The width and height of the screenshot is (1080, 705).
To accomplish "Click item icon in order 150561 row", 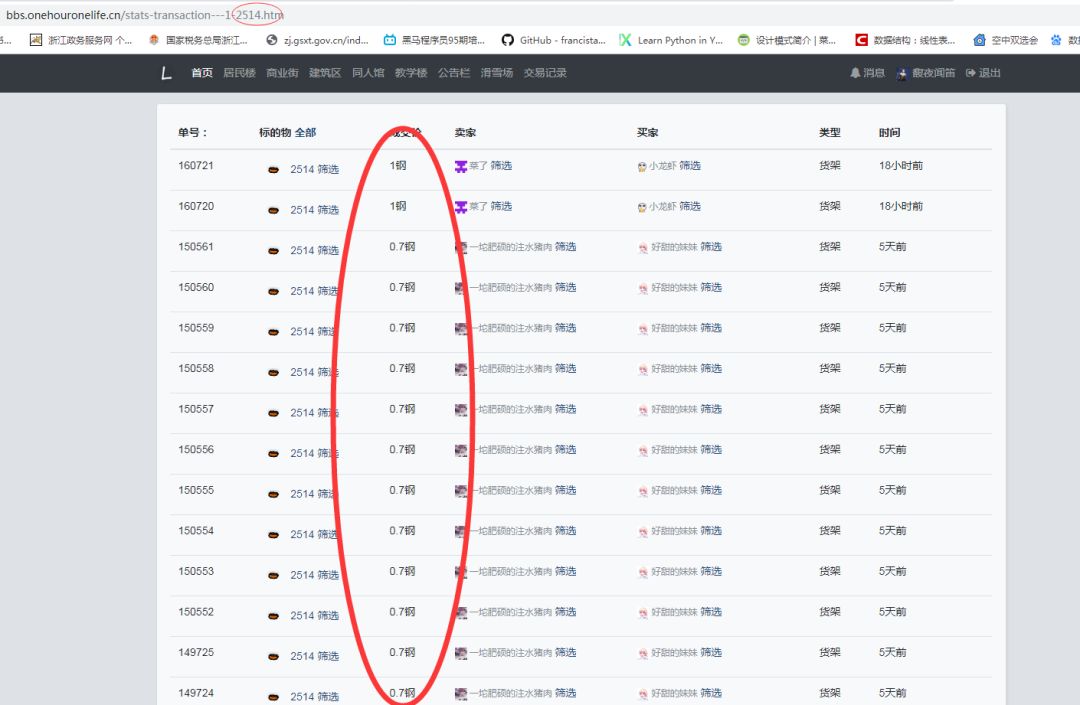I will (273, 251).
